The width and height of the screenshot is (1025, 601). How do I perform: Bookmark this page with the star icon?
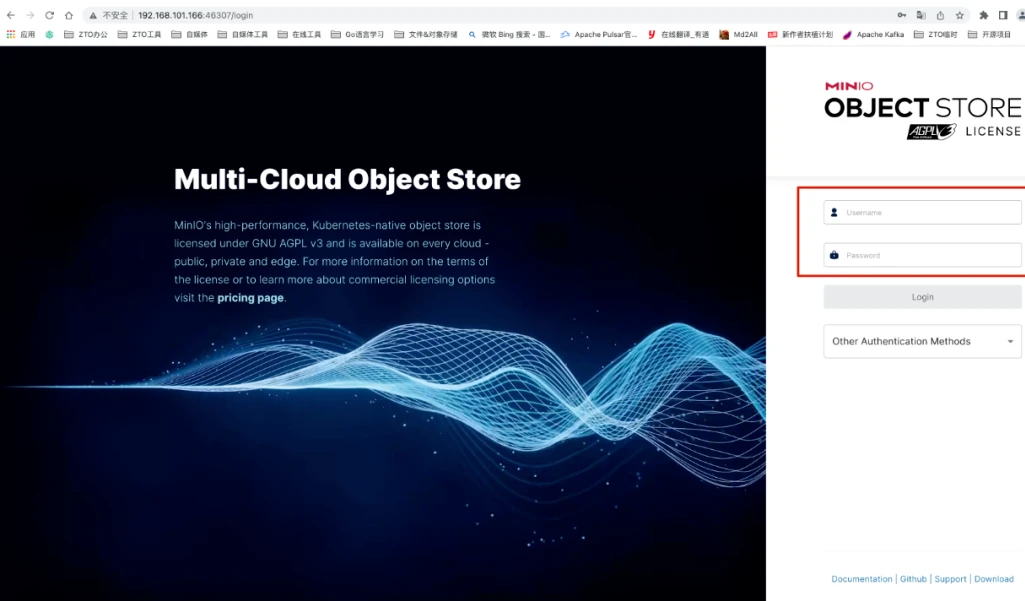click(960, 15)
